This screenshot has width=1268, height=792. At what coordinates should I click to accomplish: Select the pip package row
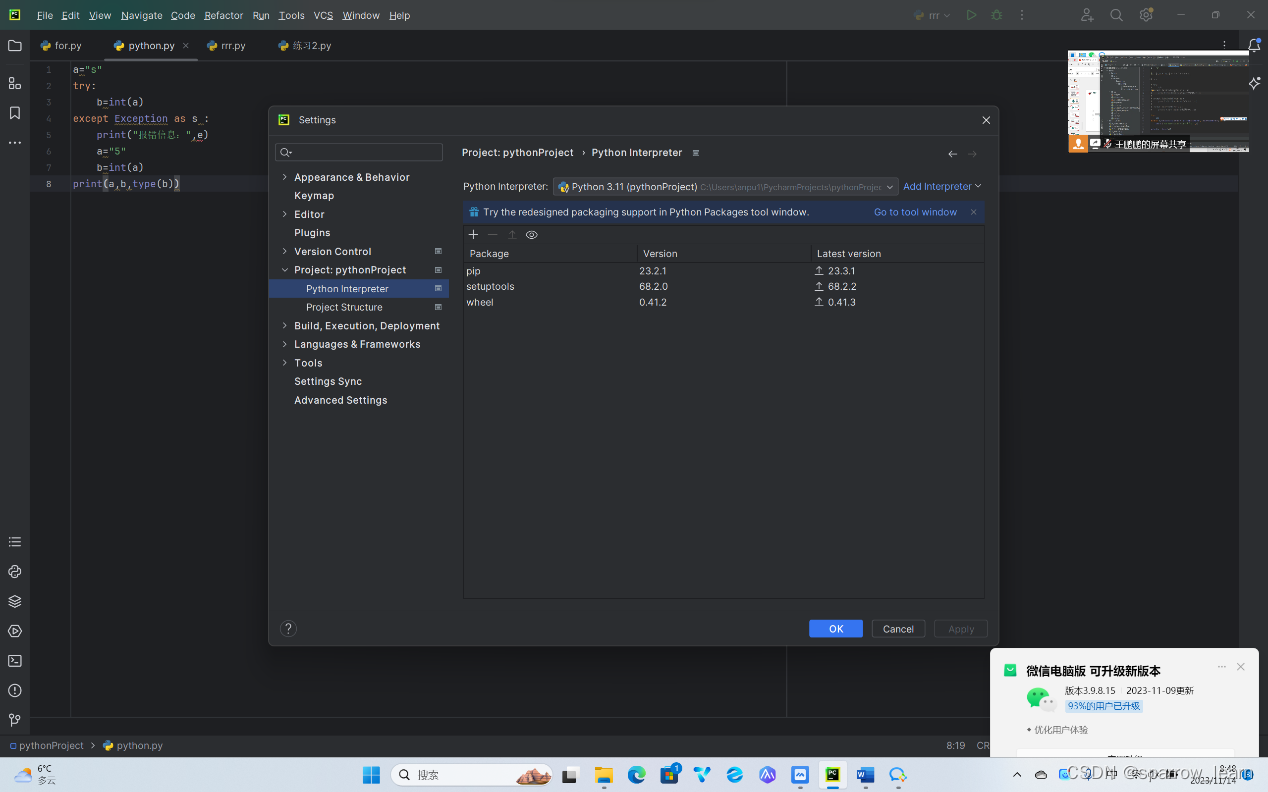pos(724,271)
